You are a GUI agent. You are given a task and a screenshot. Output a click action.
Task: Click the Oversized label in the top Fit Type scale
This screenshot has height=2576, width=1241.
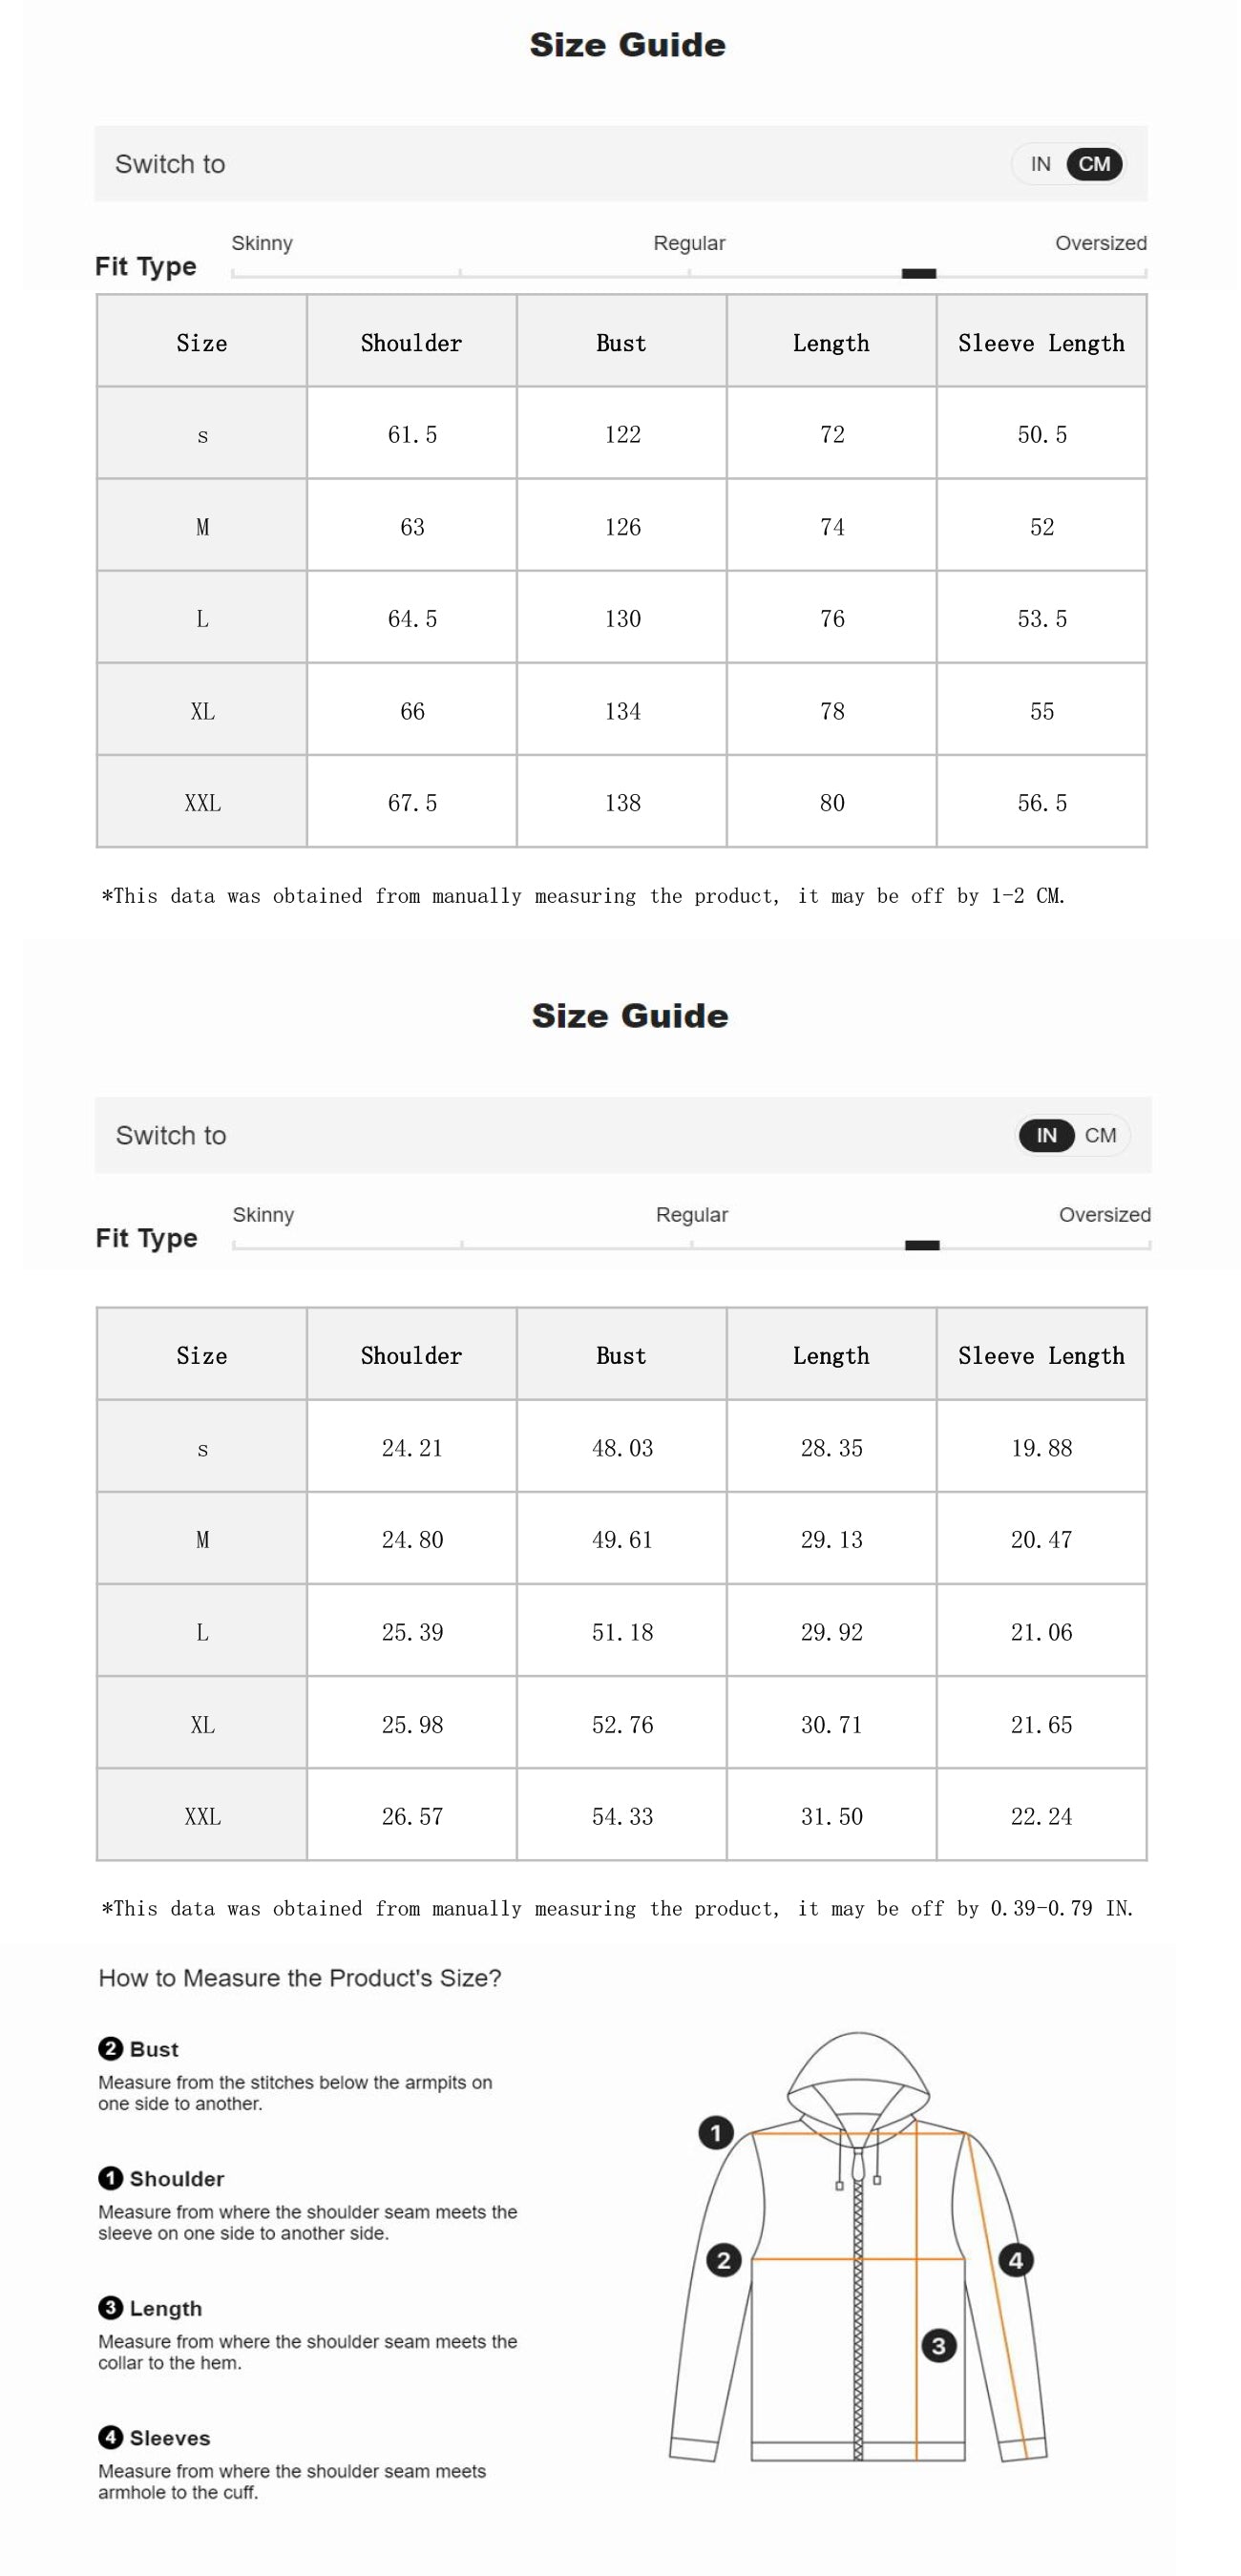(1100, 243)
